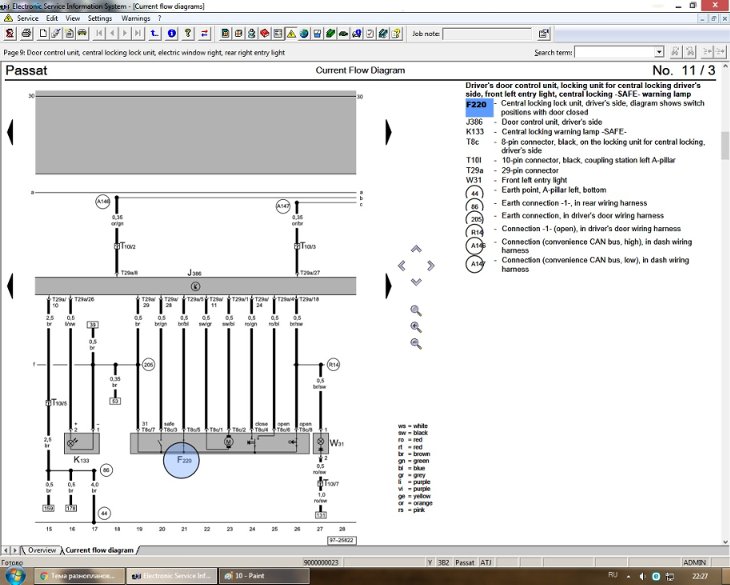Click the dark green car toolbar icon
This screenshot has height=585, width=730.
[344, 34]
